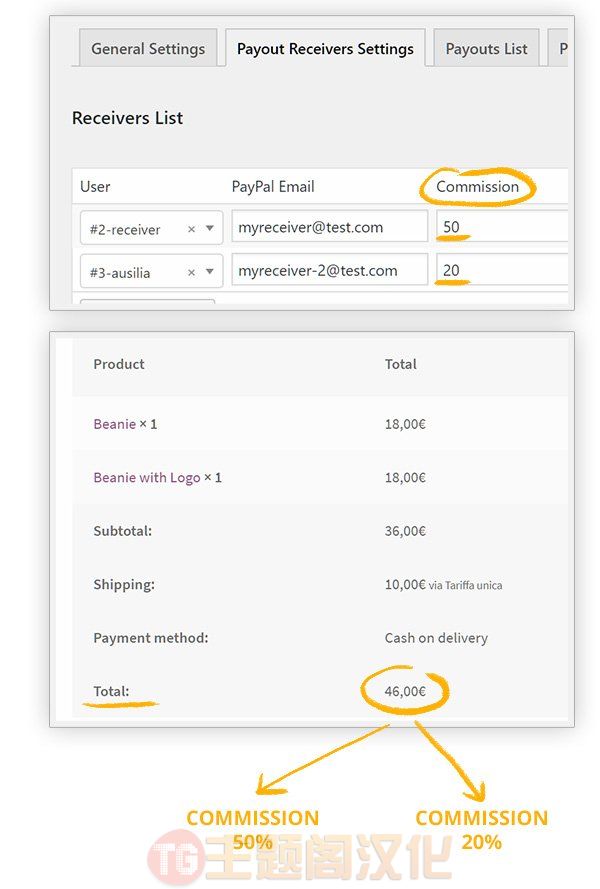Open the #2-receiver user select box
Screen dimensions: 600x889
point(151,228)
